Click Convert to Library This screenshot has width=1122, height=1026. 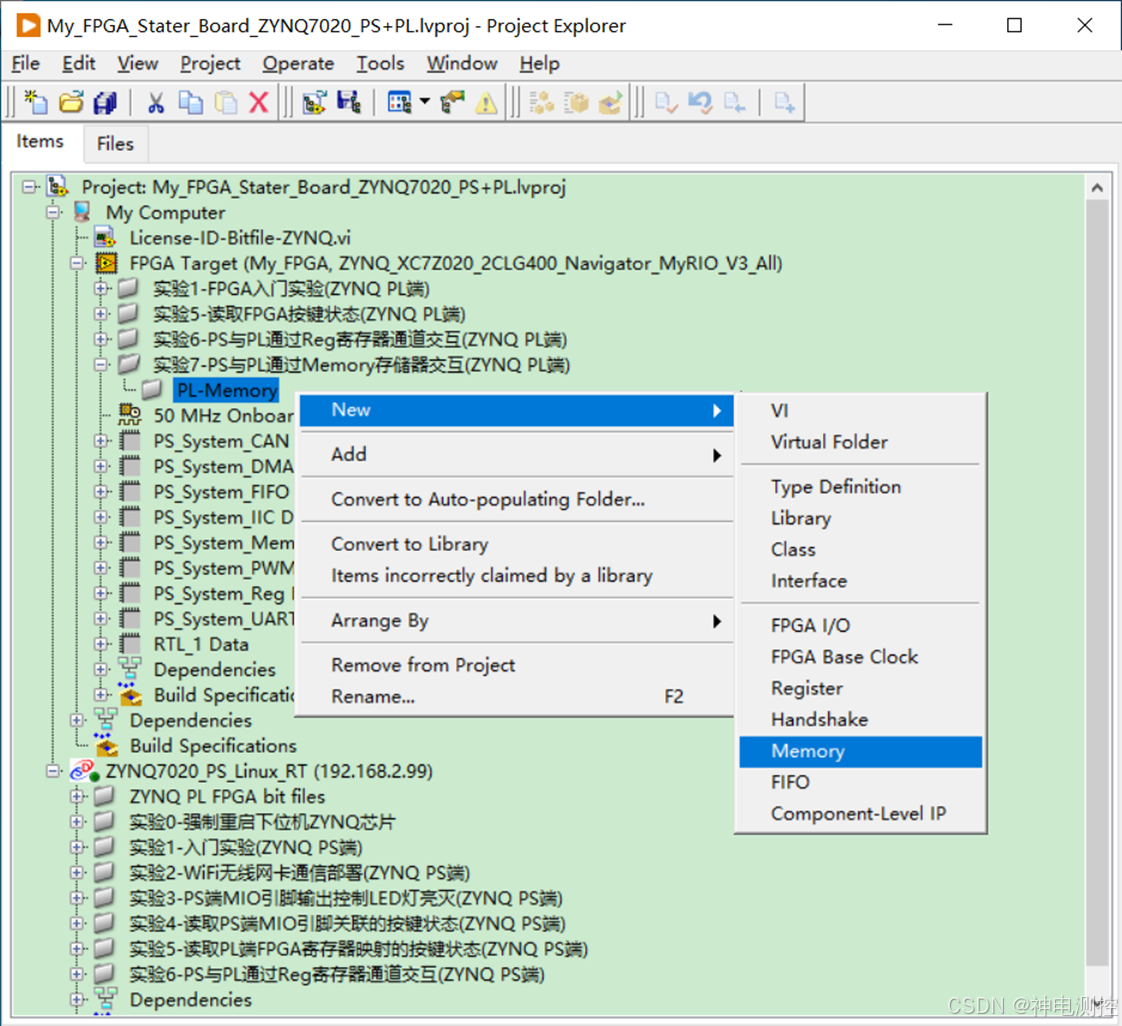click(x=516, y=544)
